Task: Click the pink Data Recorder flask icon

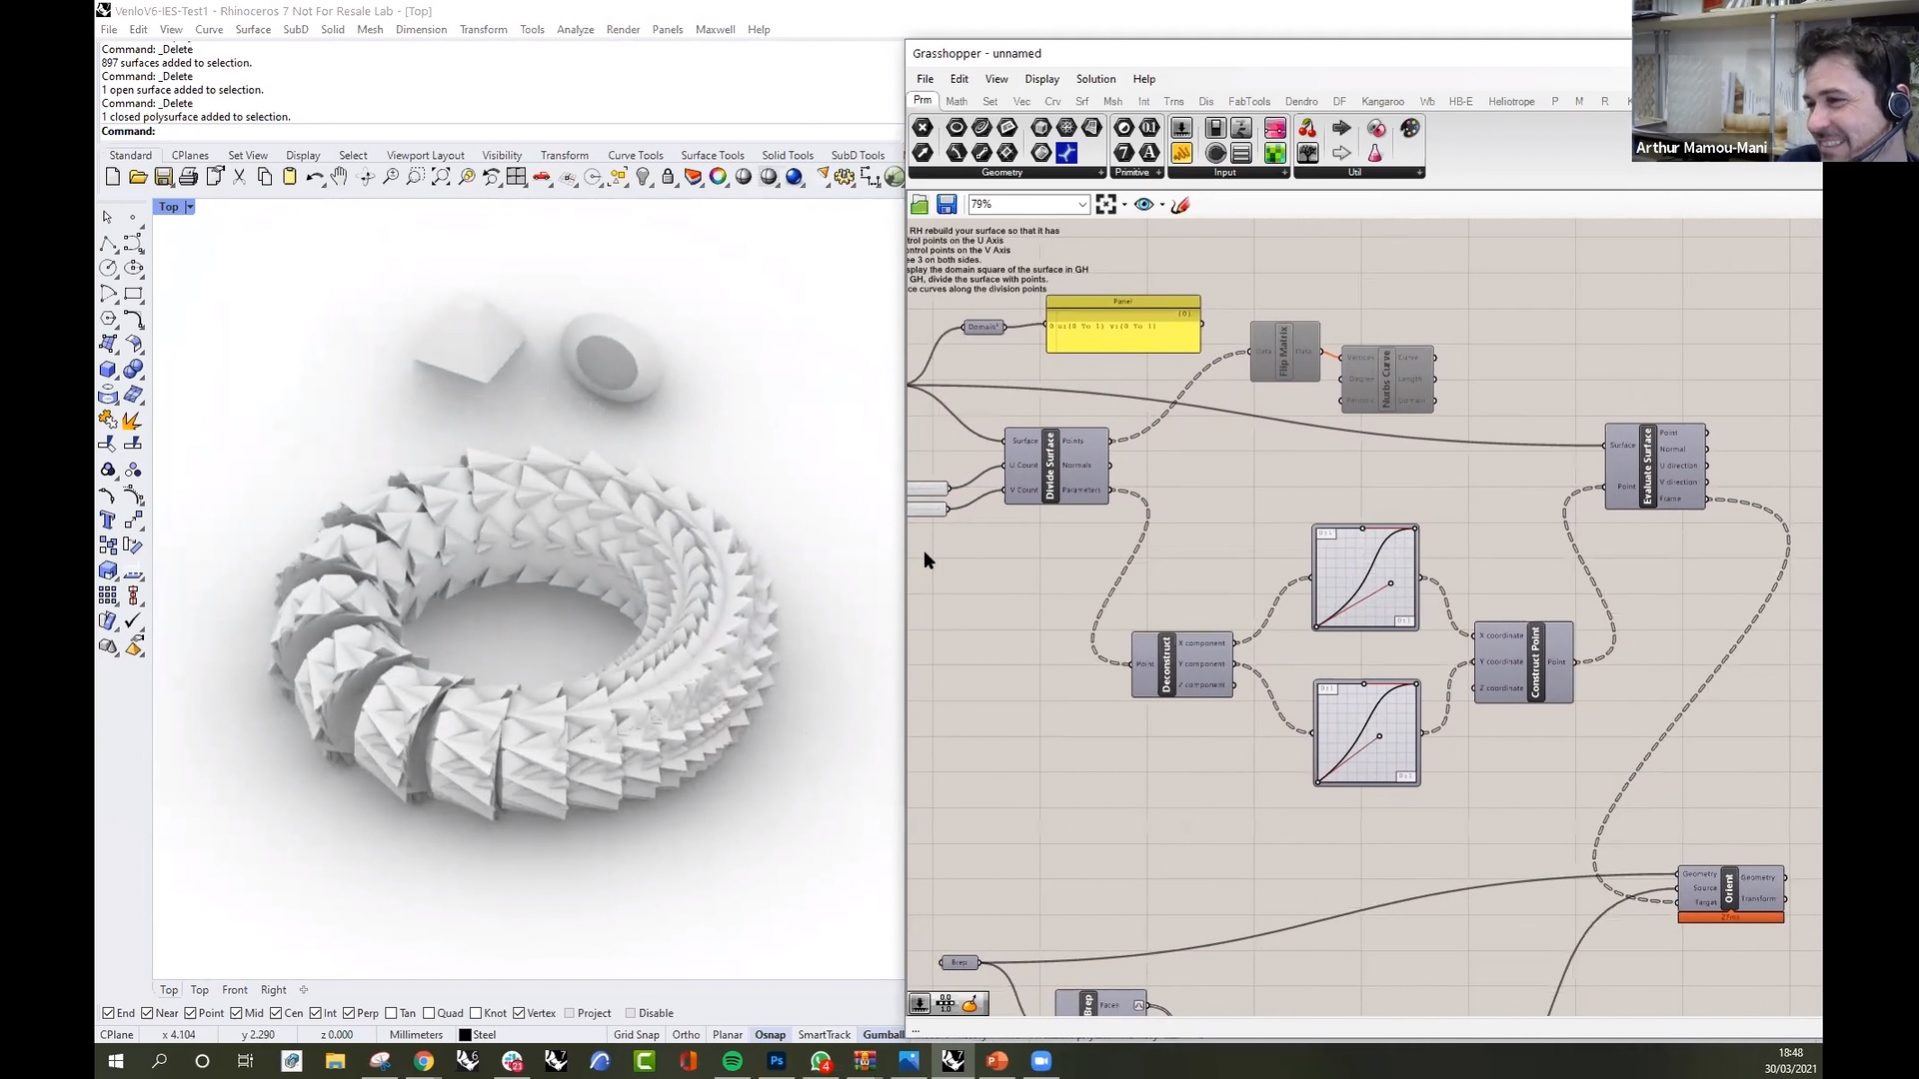Action: pyautogui.click(x=1374, y=153)
